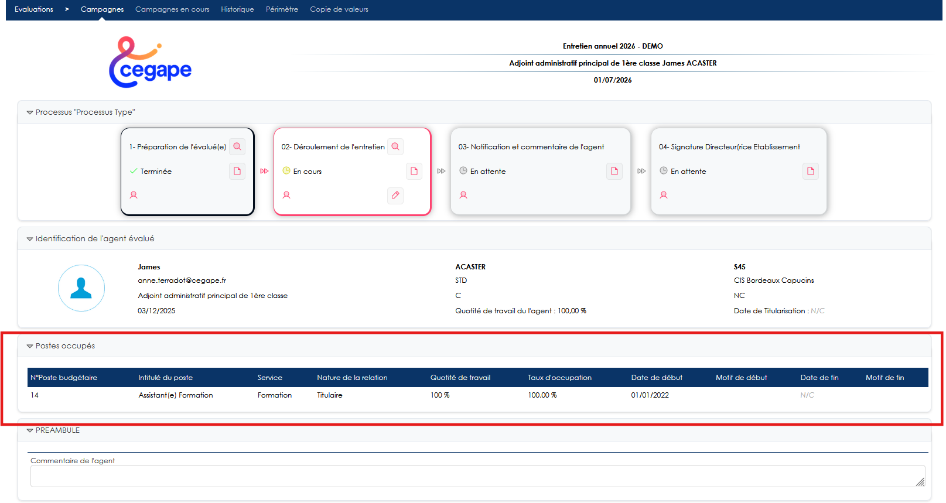Image resolution: width=946 pixels, height=503 pixels.
Task: Click the En cours clock icon
Action: (287, 171)
